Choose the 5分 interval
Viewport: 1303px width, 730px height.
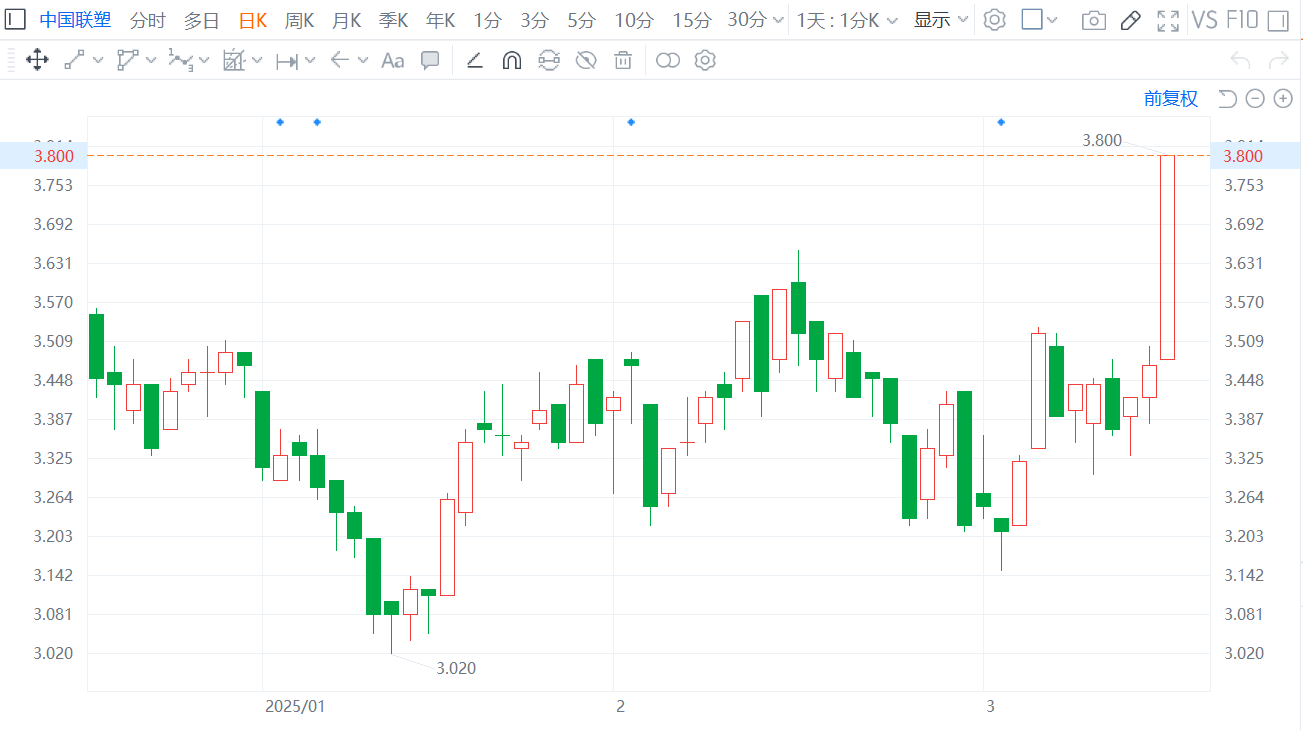tap(581, 20)
